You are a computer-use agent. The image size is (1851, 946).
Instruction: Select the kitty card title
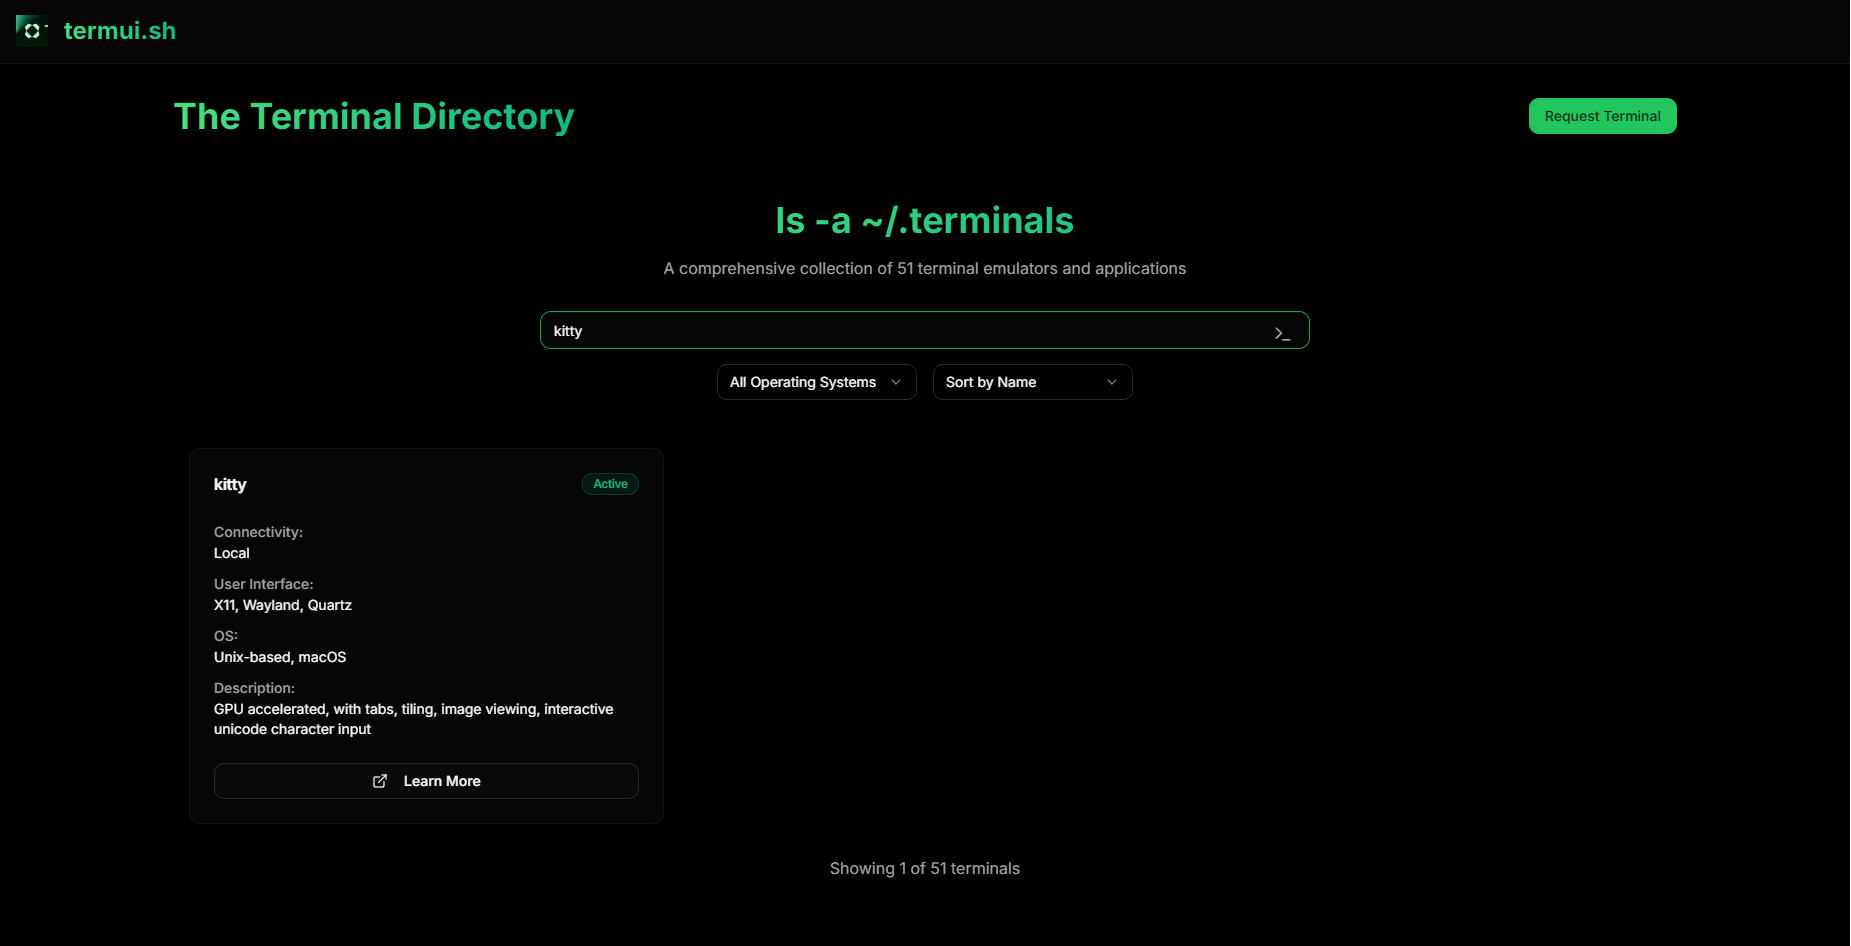point(230,484)
